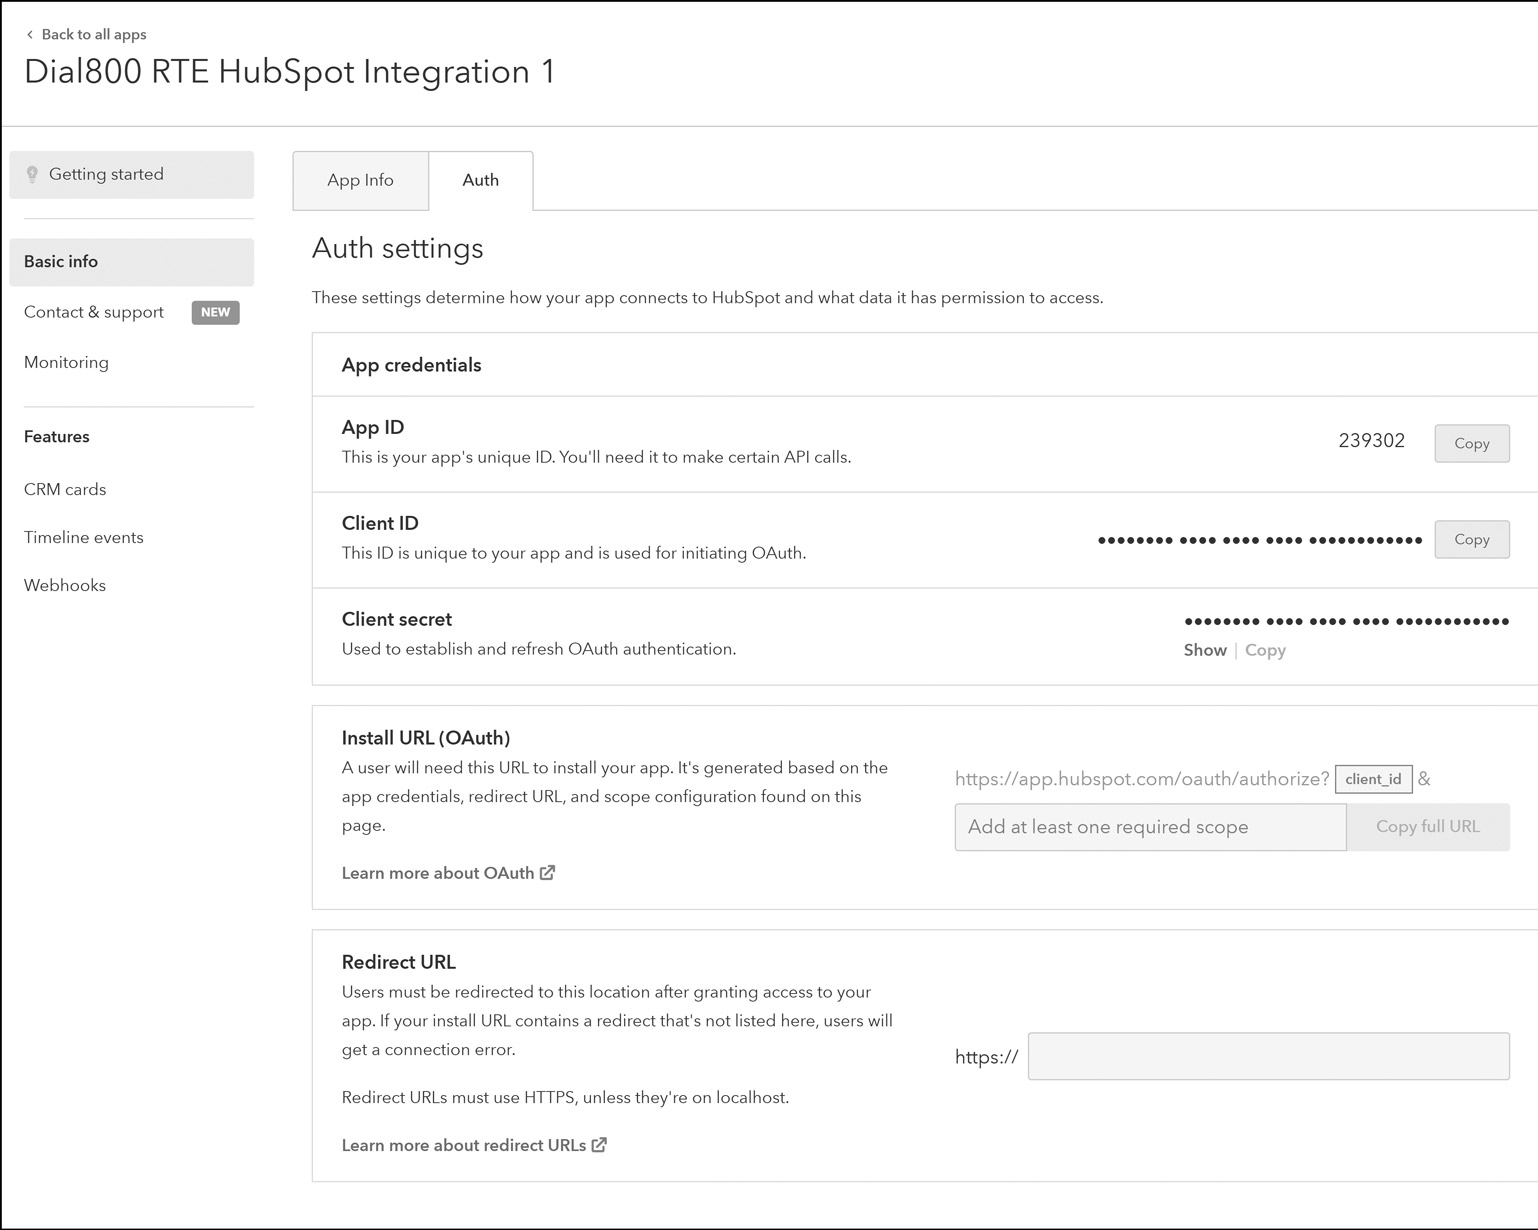Open Contact & support settings
Viewport: 1538px width, 1230px height.
[x=93, y=312]
